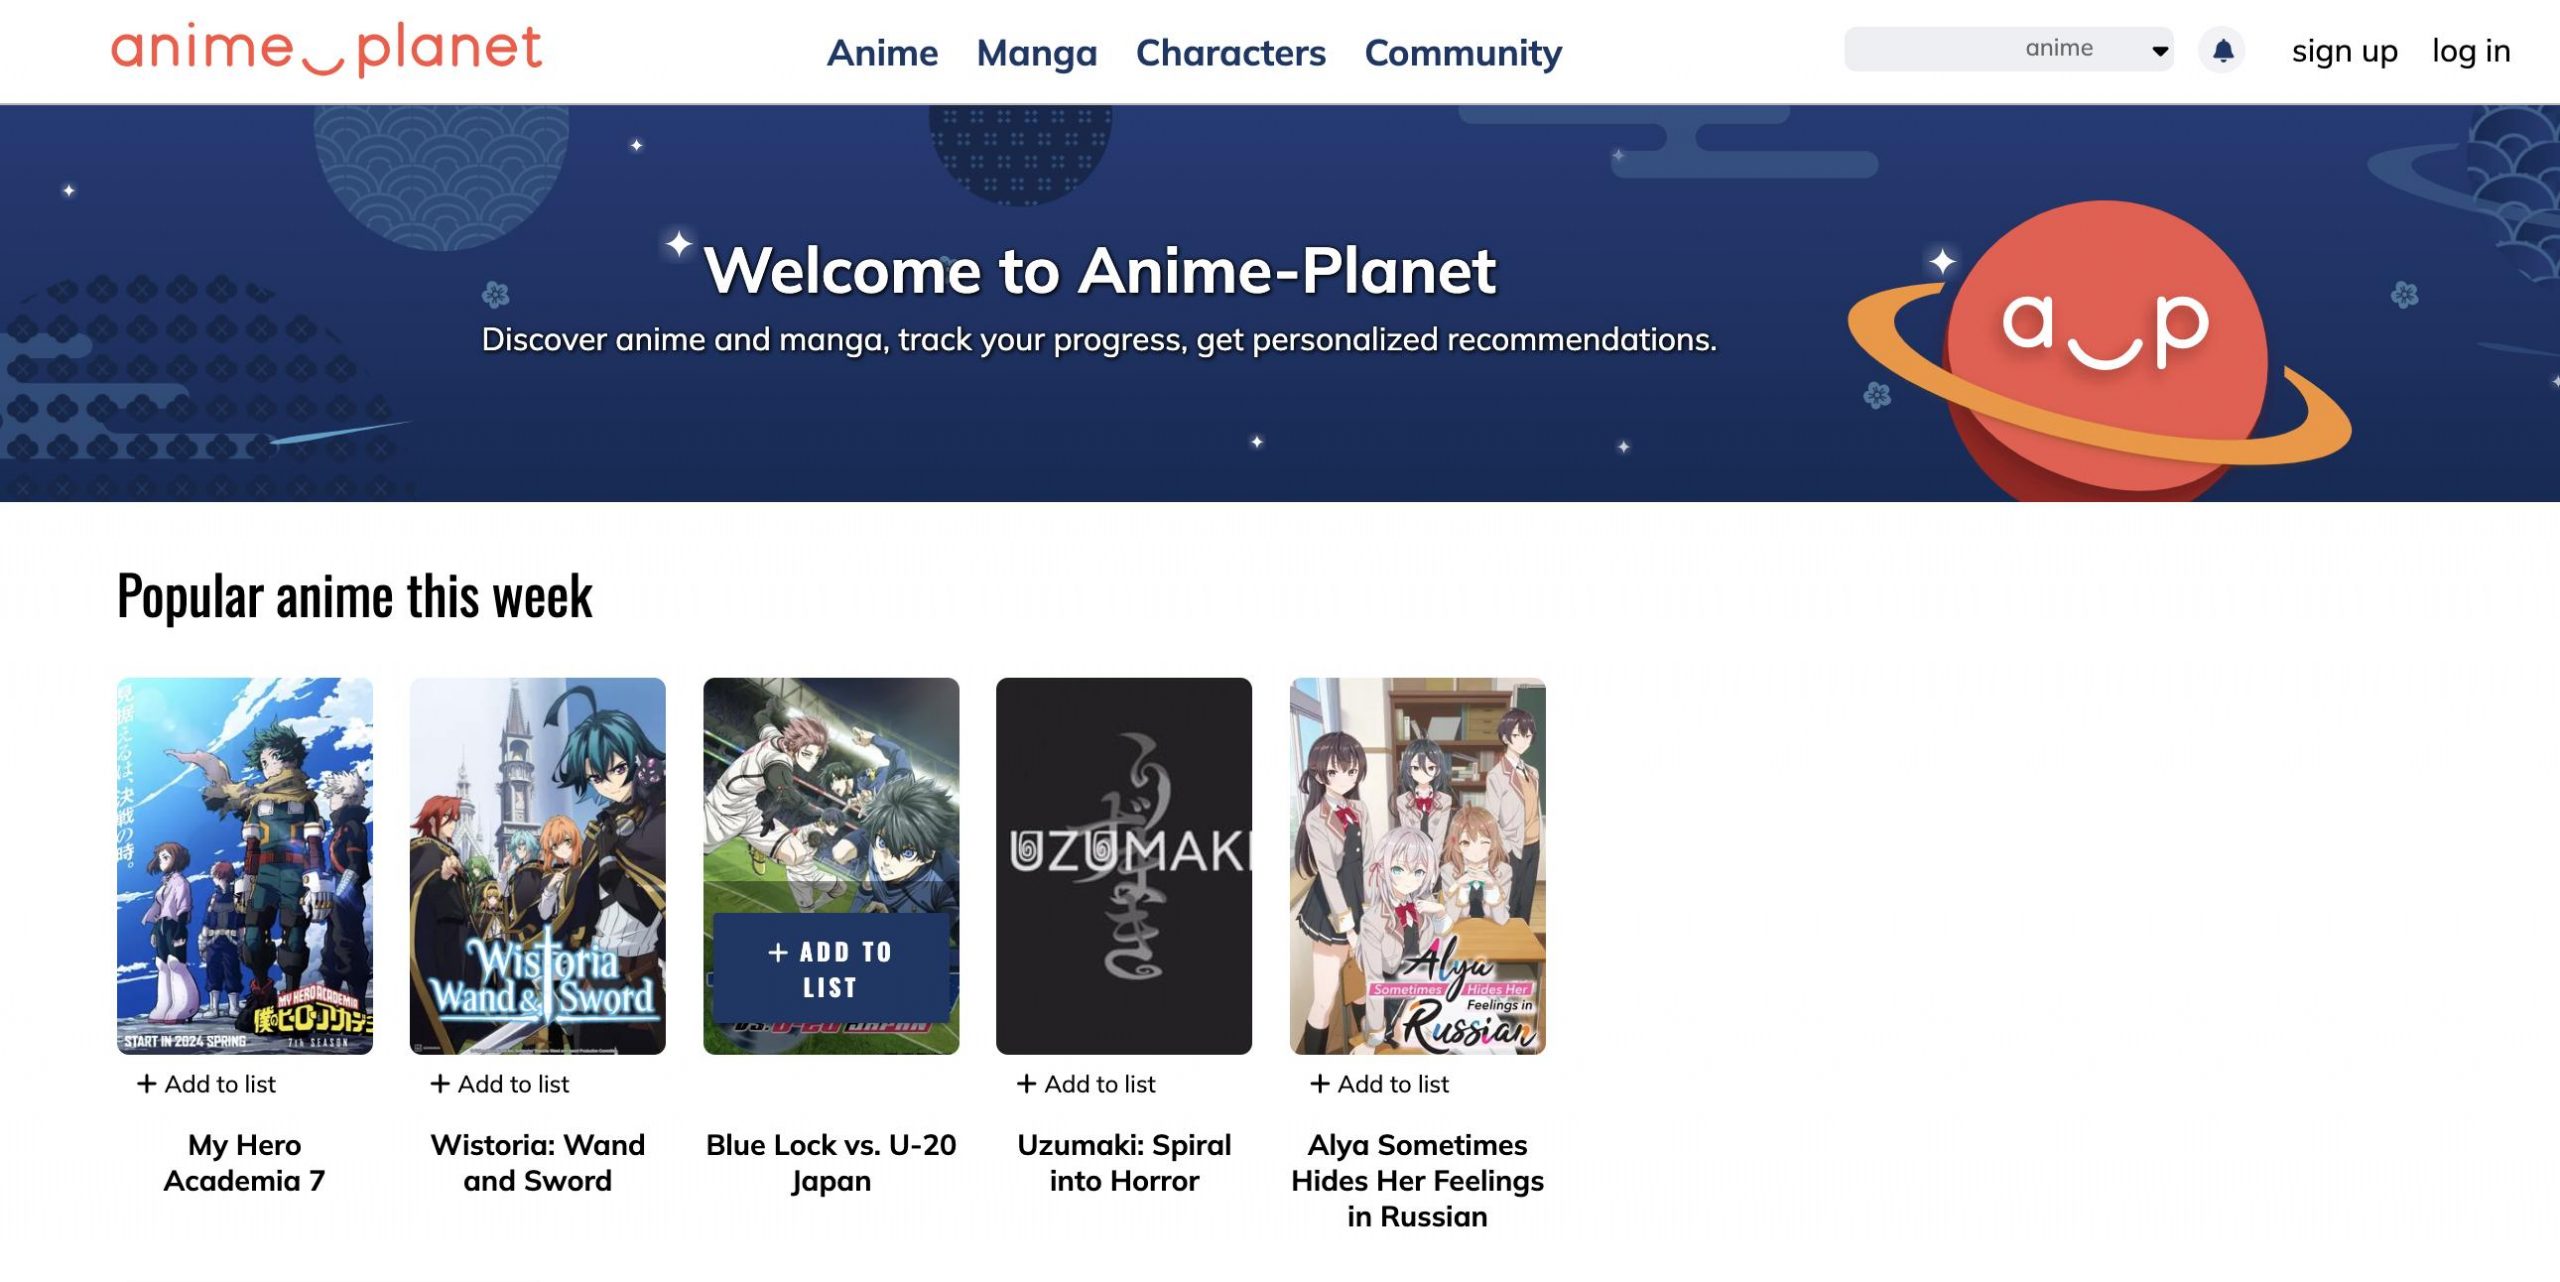Image resolution: width=2560 pixels, height=1282 pixels.
Task: Click the log in link
Action: [2471, 50]
